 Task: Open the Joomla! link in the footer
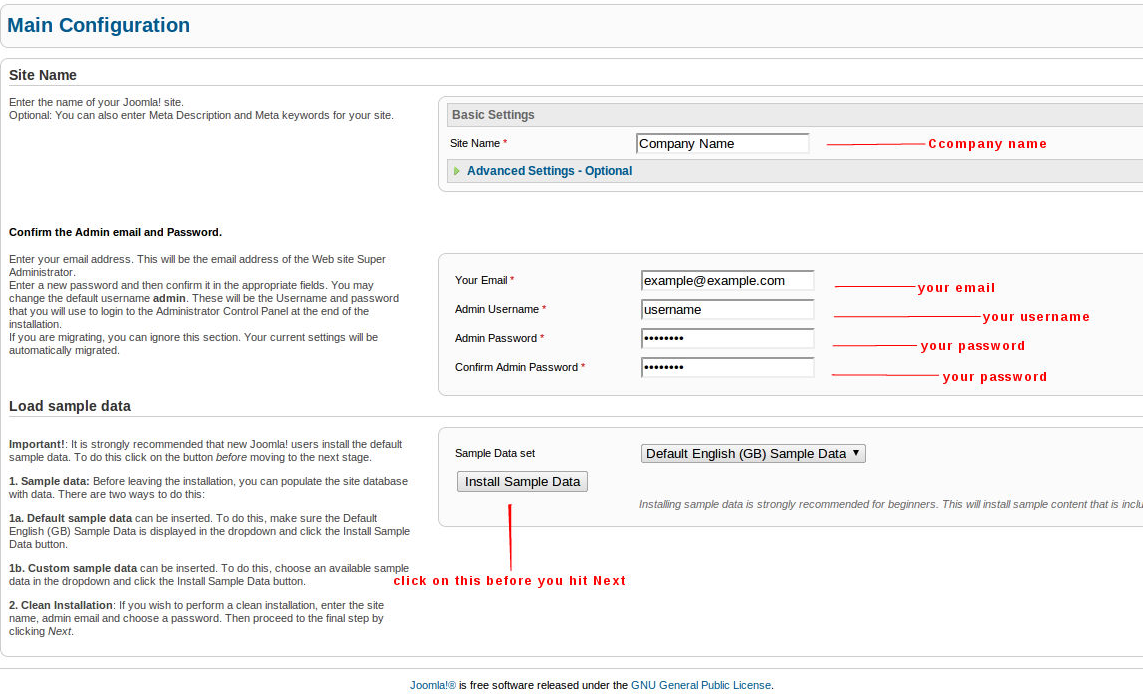432,685
